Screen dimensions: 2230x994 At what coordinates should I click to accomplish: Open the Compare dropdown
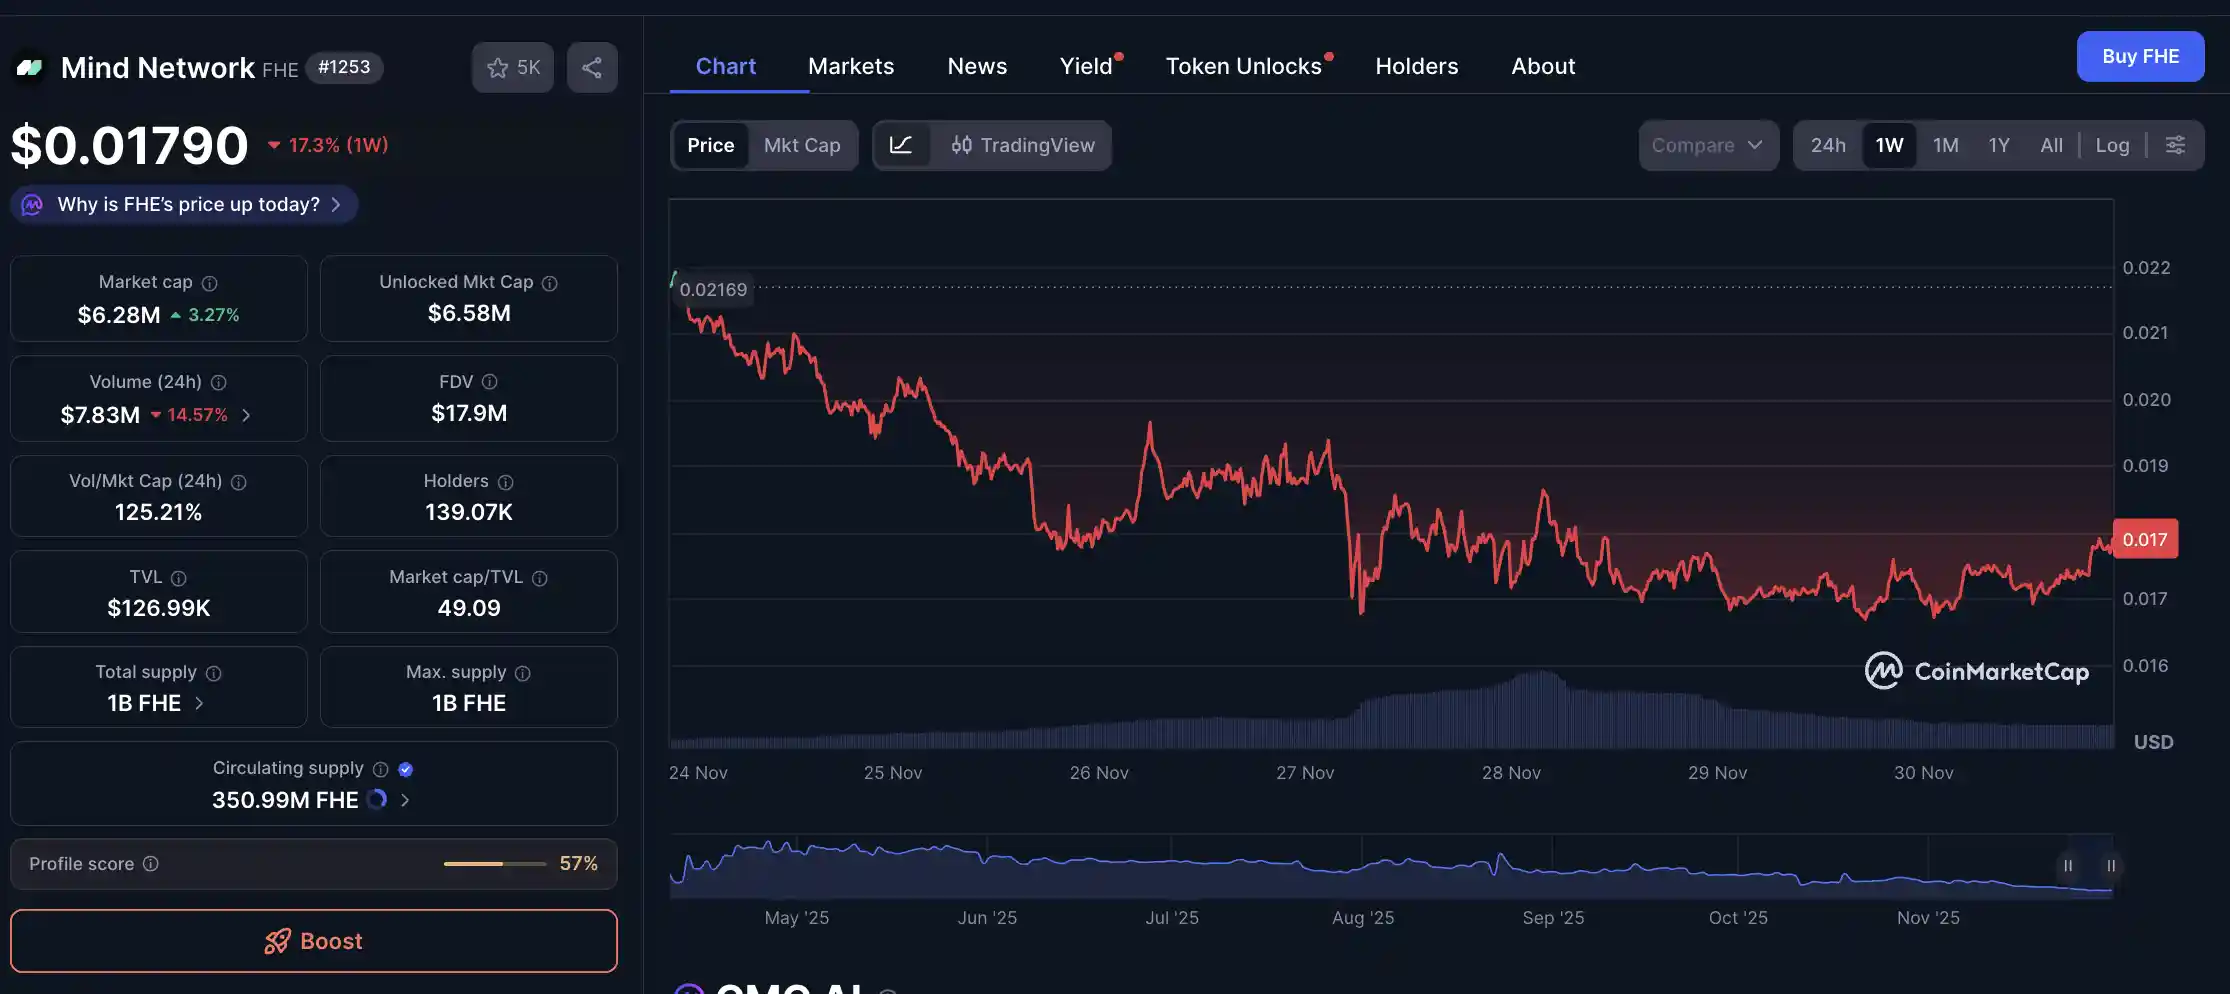1709,145
